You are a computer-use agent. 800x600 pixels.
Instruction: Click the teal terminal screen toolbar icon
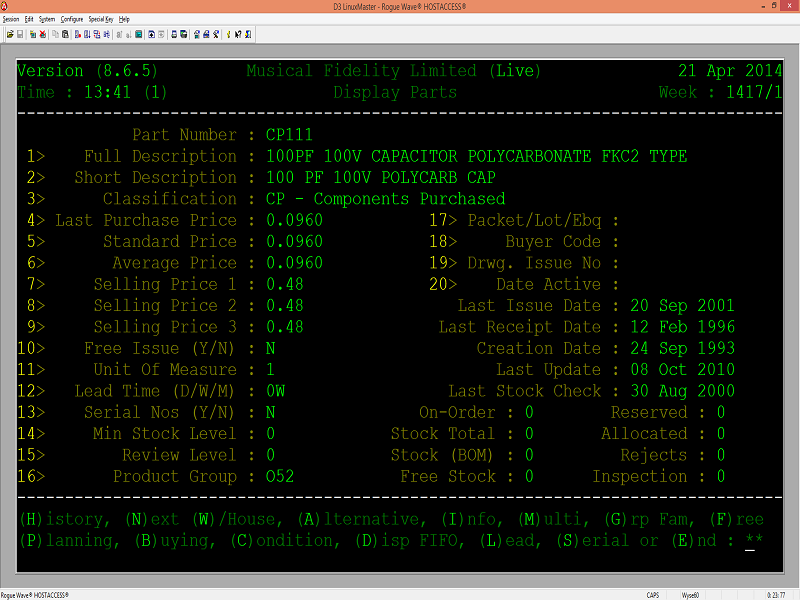pyautogui.click(x=138, y=34)
